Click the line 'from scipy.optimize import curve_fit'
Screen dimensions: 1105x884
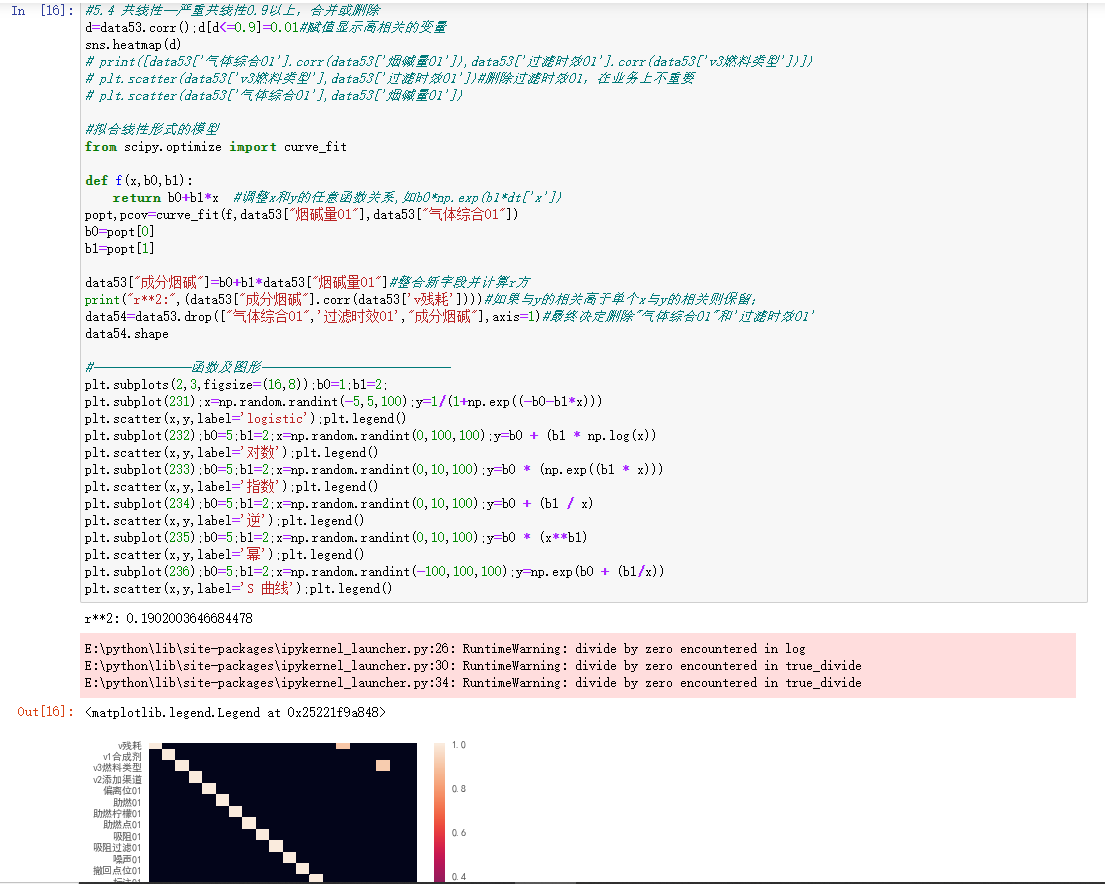point(216,147)
